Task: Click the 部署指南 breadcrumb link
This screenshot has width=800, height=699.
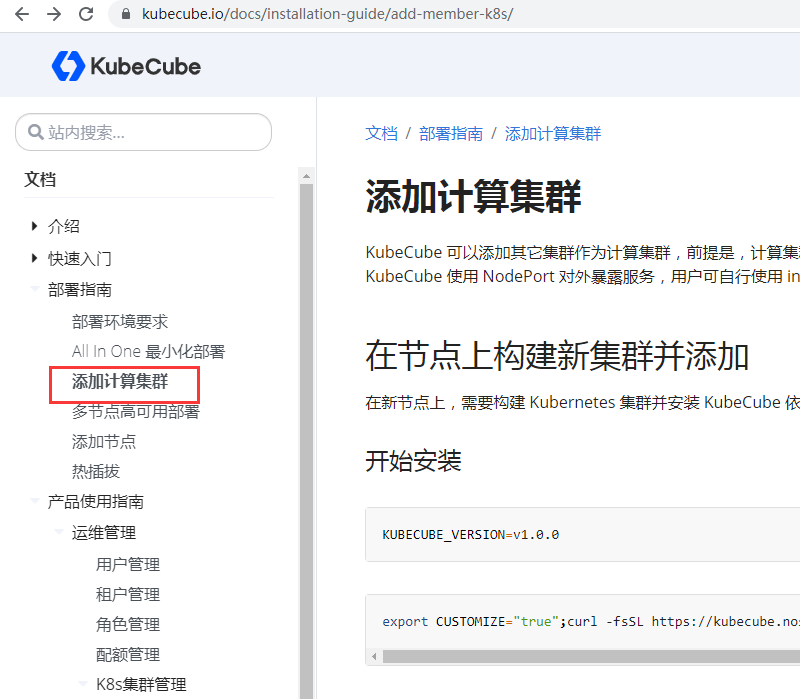Action: coord(451,134)
